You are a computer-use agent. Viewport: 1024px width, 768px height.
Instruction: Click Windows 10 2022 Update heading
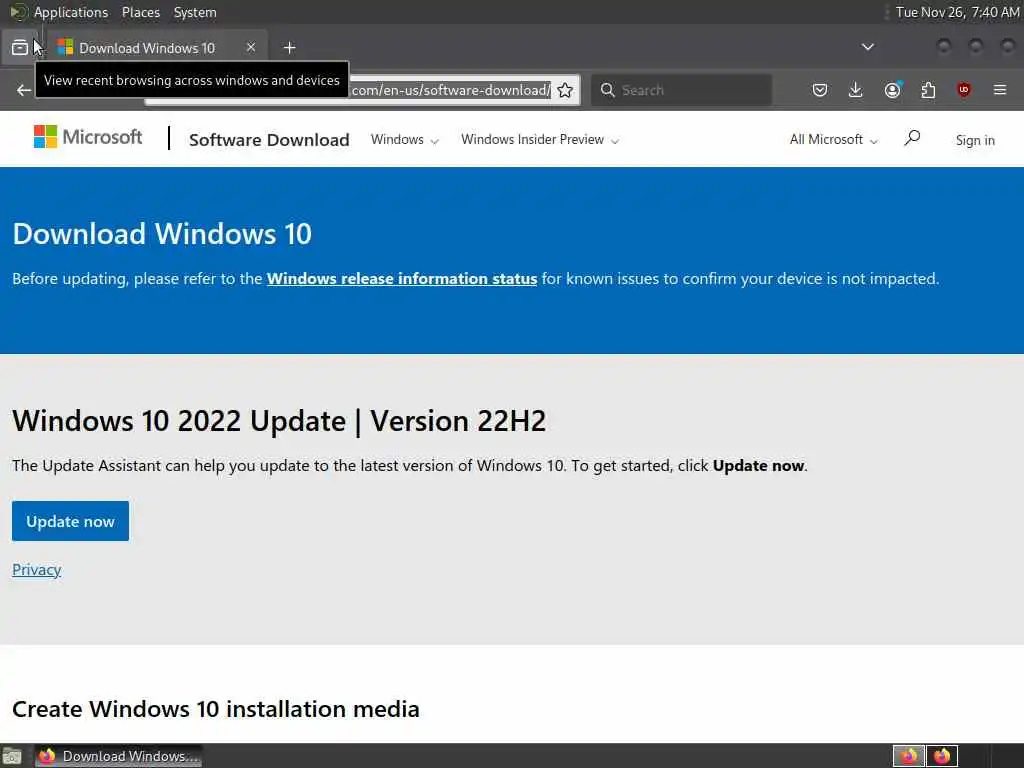[279, 421]
